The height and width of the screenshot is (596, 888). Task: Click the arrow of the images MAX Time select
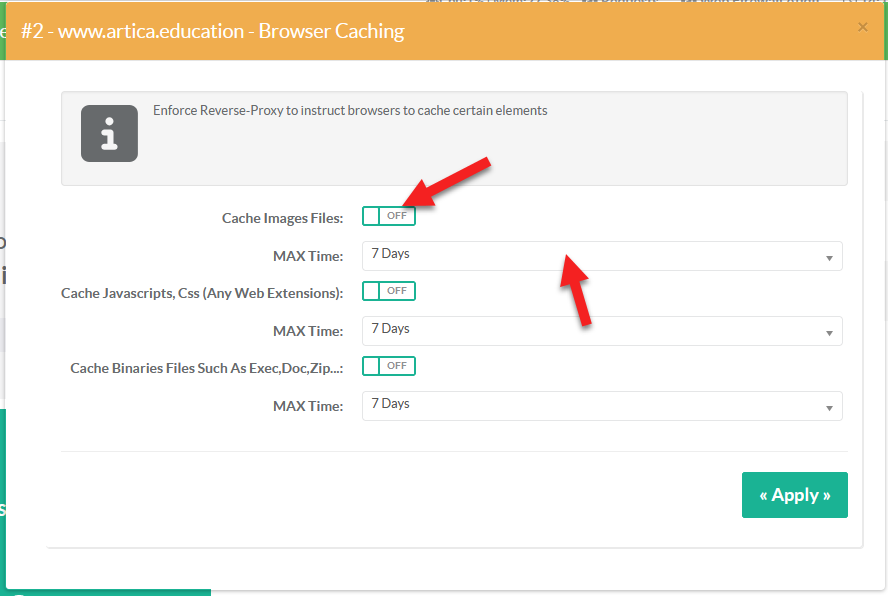pyautogui.click(x=829, y=258)
